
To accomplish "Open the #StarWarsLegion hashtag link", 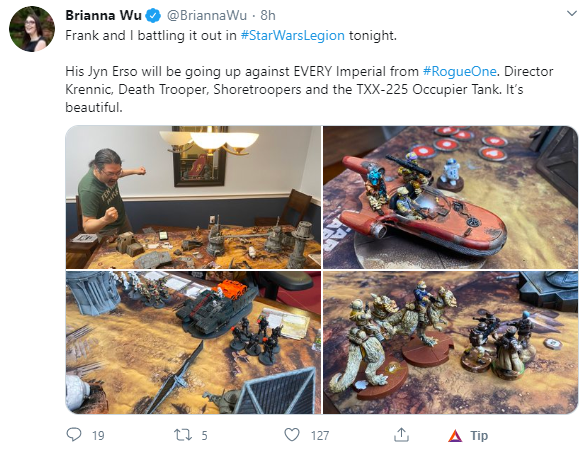I will (292, 36).
